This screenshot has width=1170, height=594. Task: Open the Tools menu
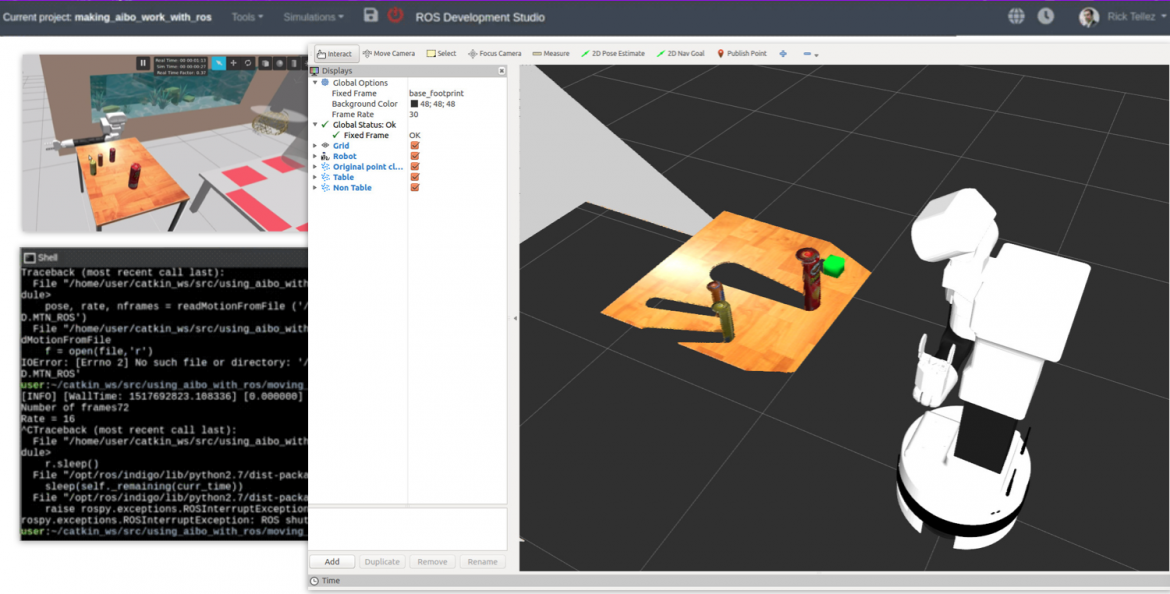tap(247, 17)
